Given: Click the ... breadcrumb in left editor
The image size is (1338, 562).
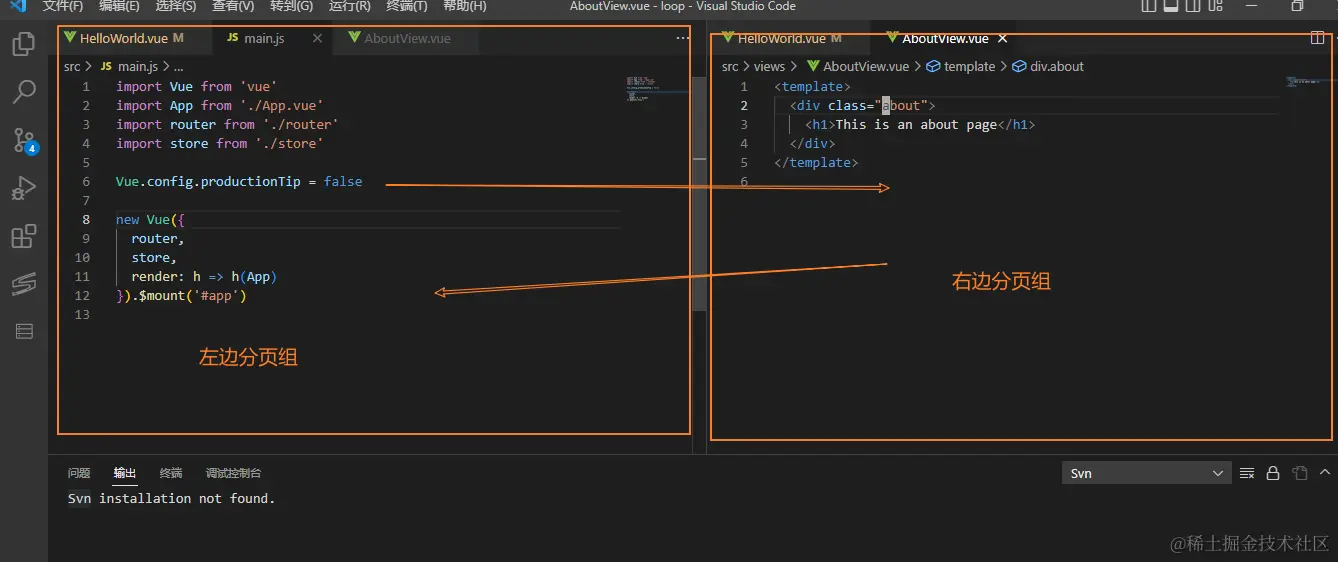Looking at the screenshot, I should 178,66.
